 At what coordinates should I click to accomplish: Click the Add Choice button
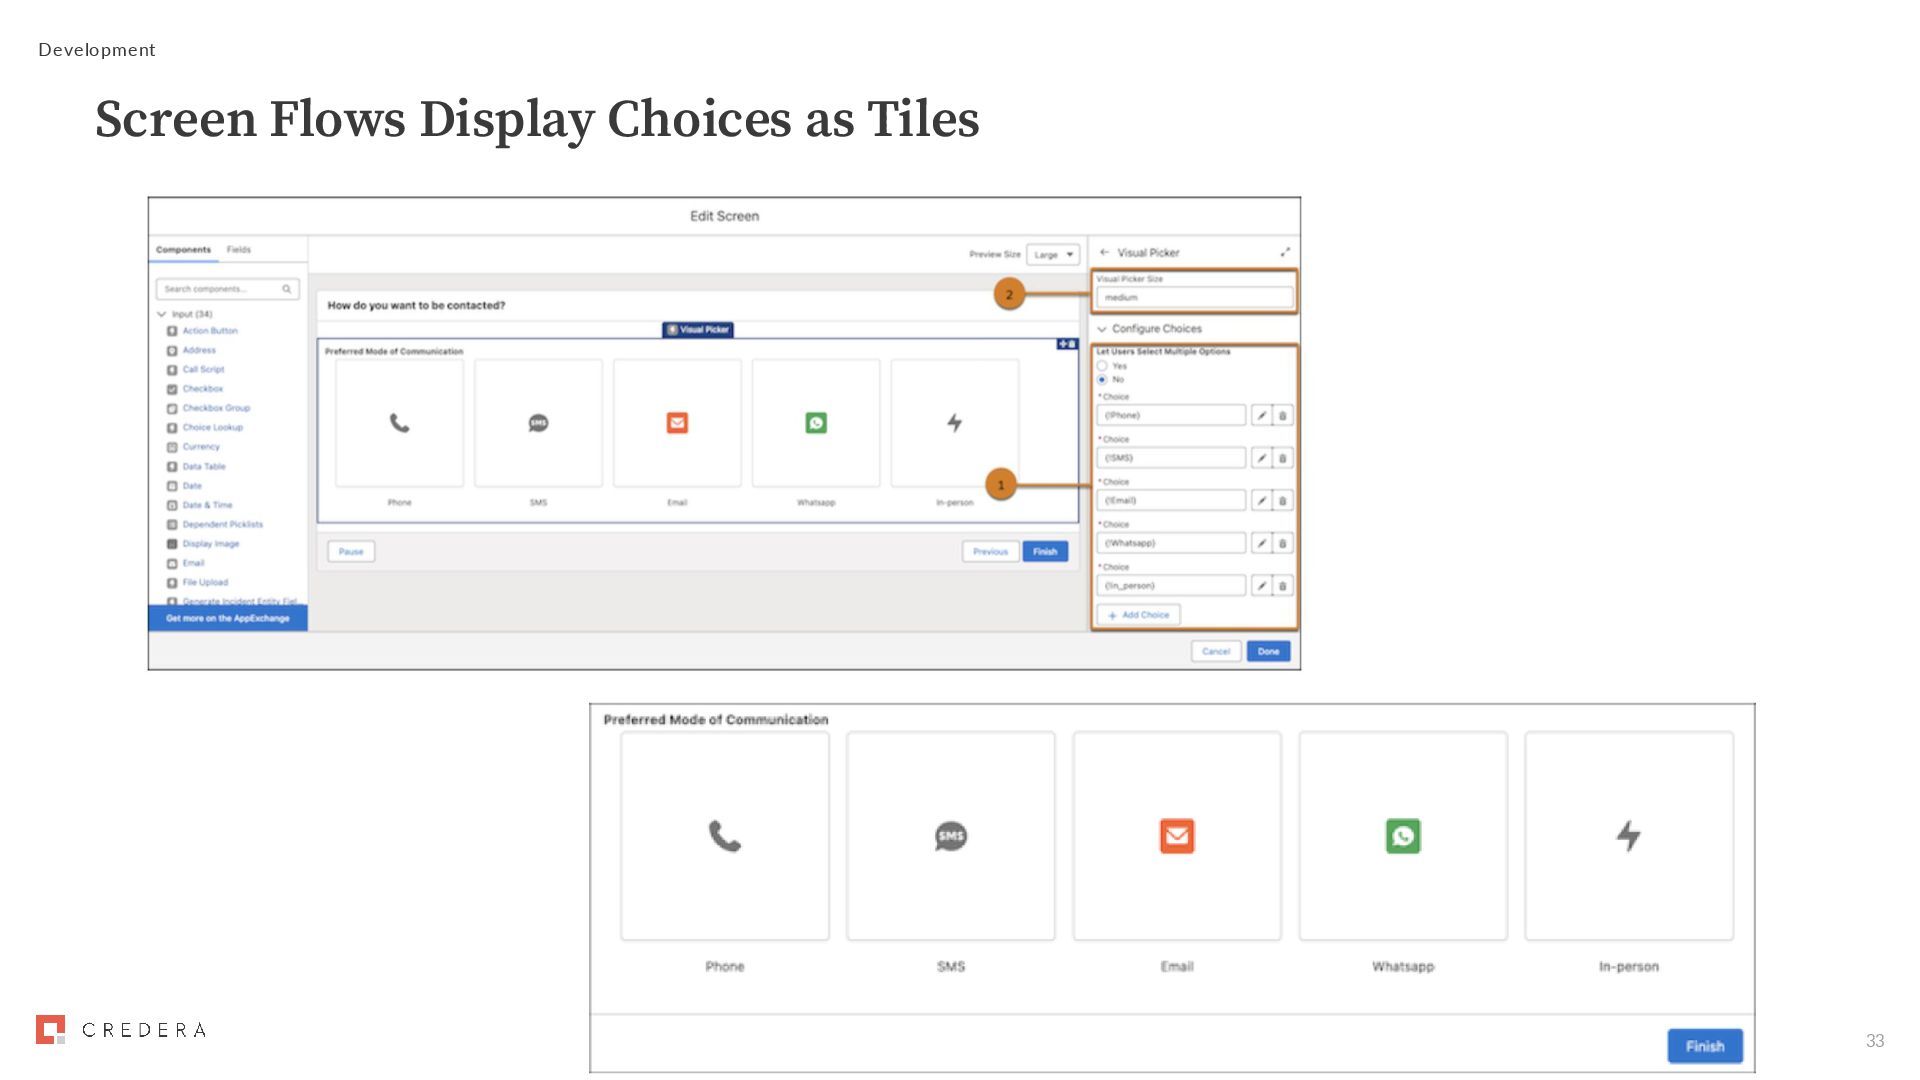click(x=1138, y=615)
